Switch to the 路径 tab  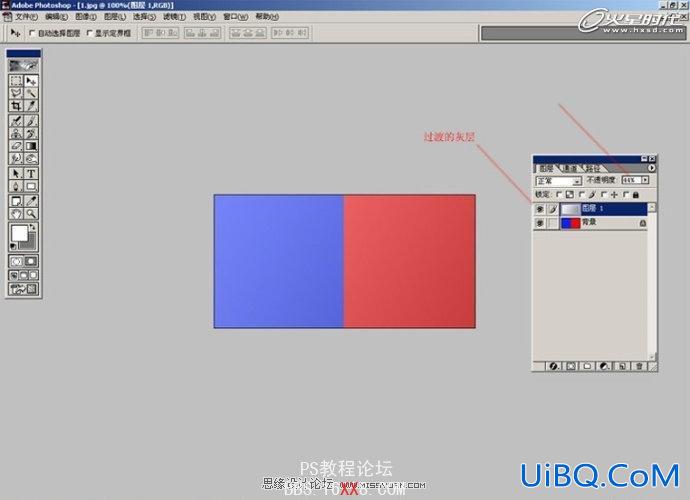pos(593,169)
